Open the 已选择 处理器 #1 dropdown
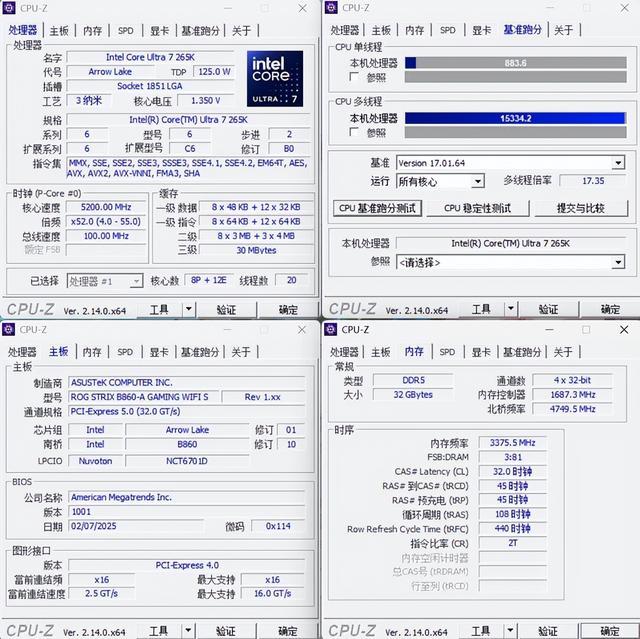The height and width of the screenshot is (639, 640). 136,281
